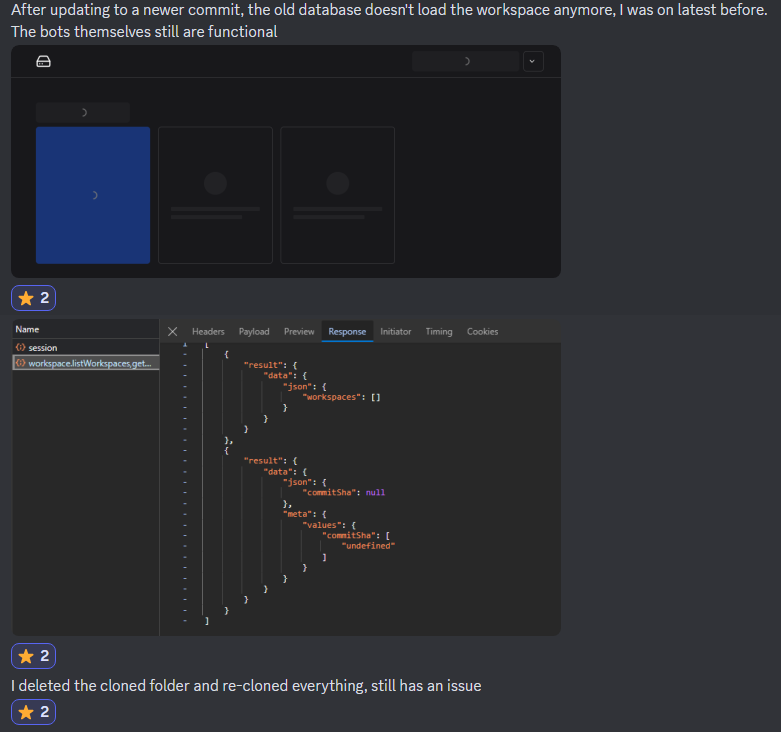Open the Initiator tab
This screenshot has height=732, width=781.
pos(395,332)
